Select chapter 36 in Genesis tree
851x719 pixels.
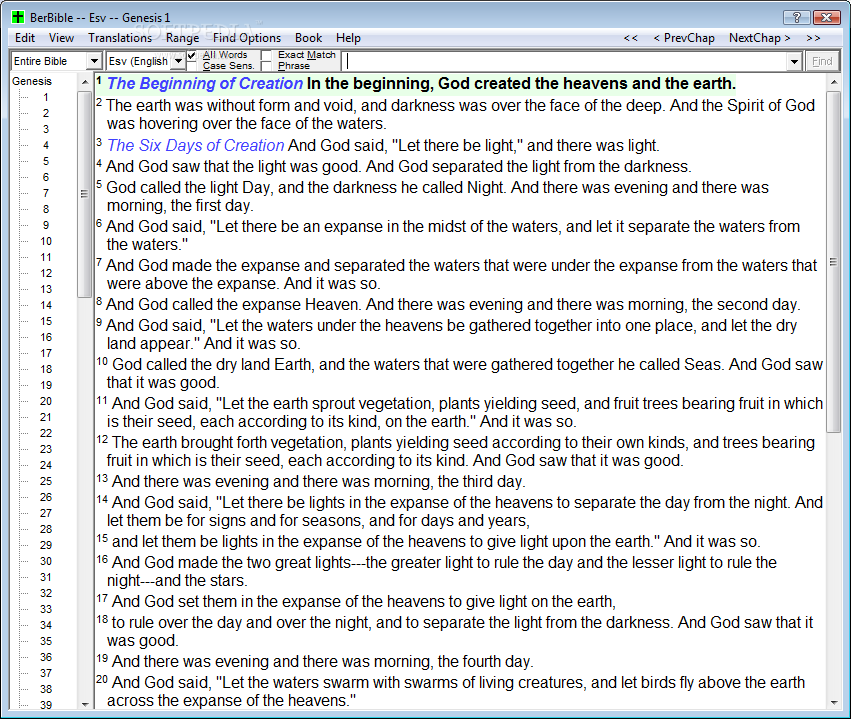pyautogui.click(x=46, y=657)
